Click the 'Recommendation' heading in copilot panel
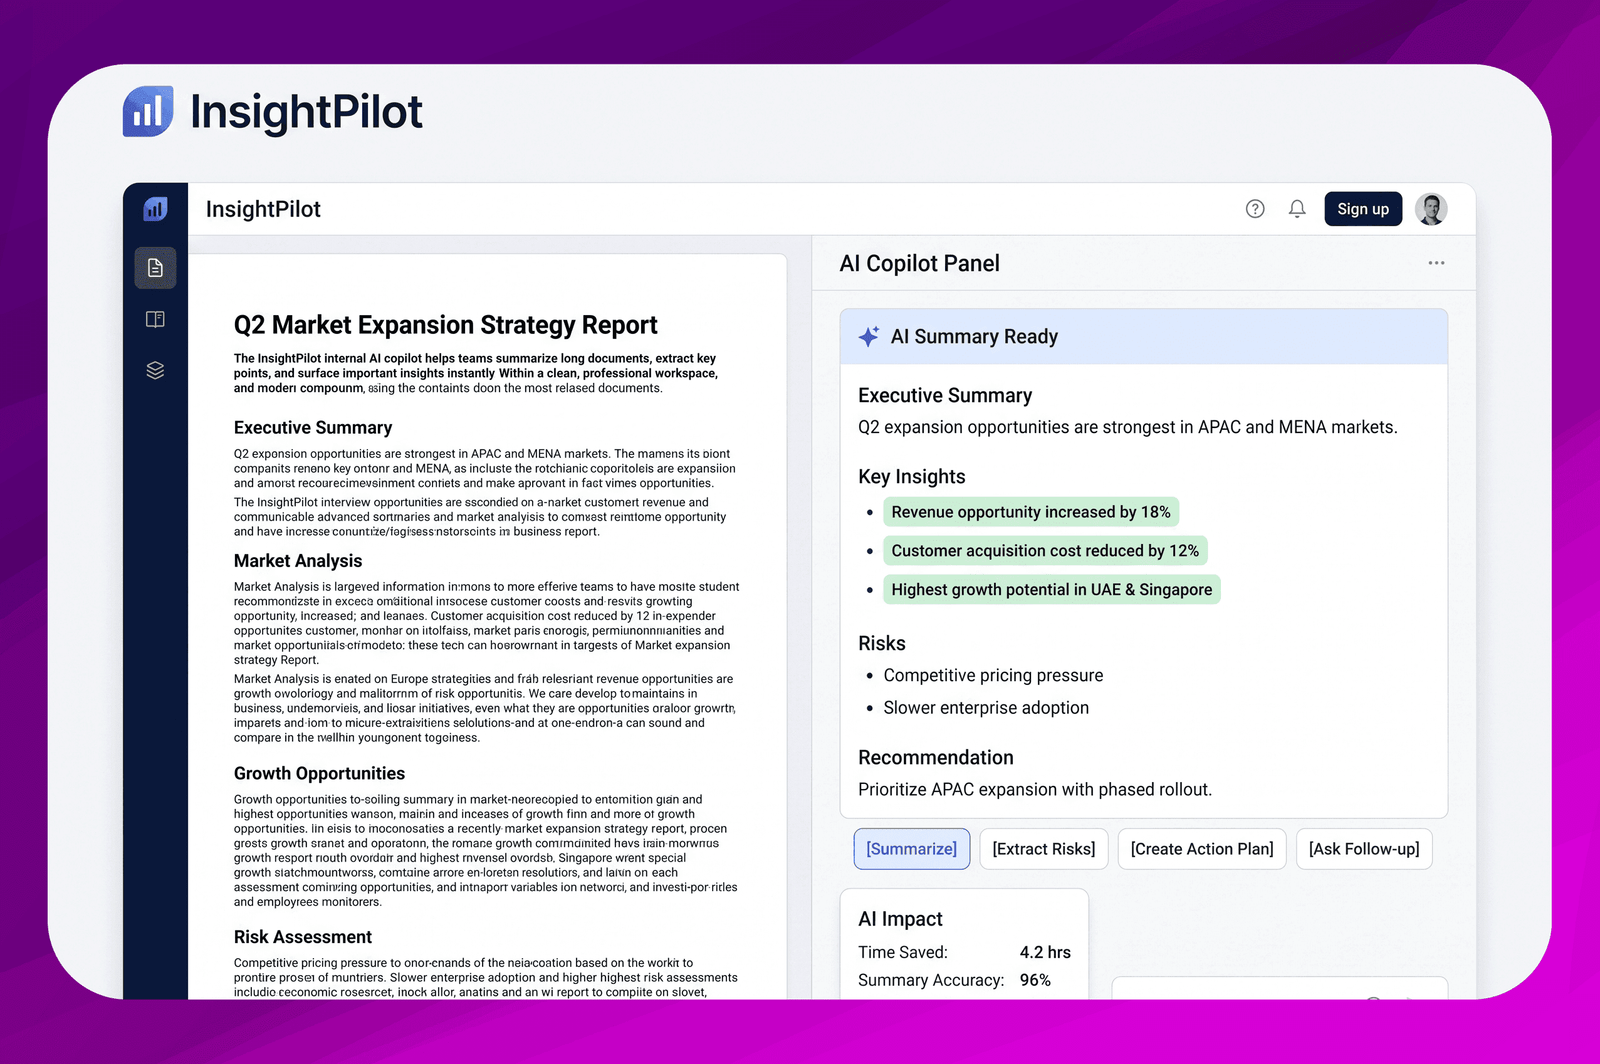 936,758
